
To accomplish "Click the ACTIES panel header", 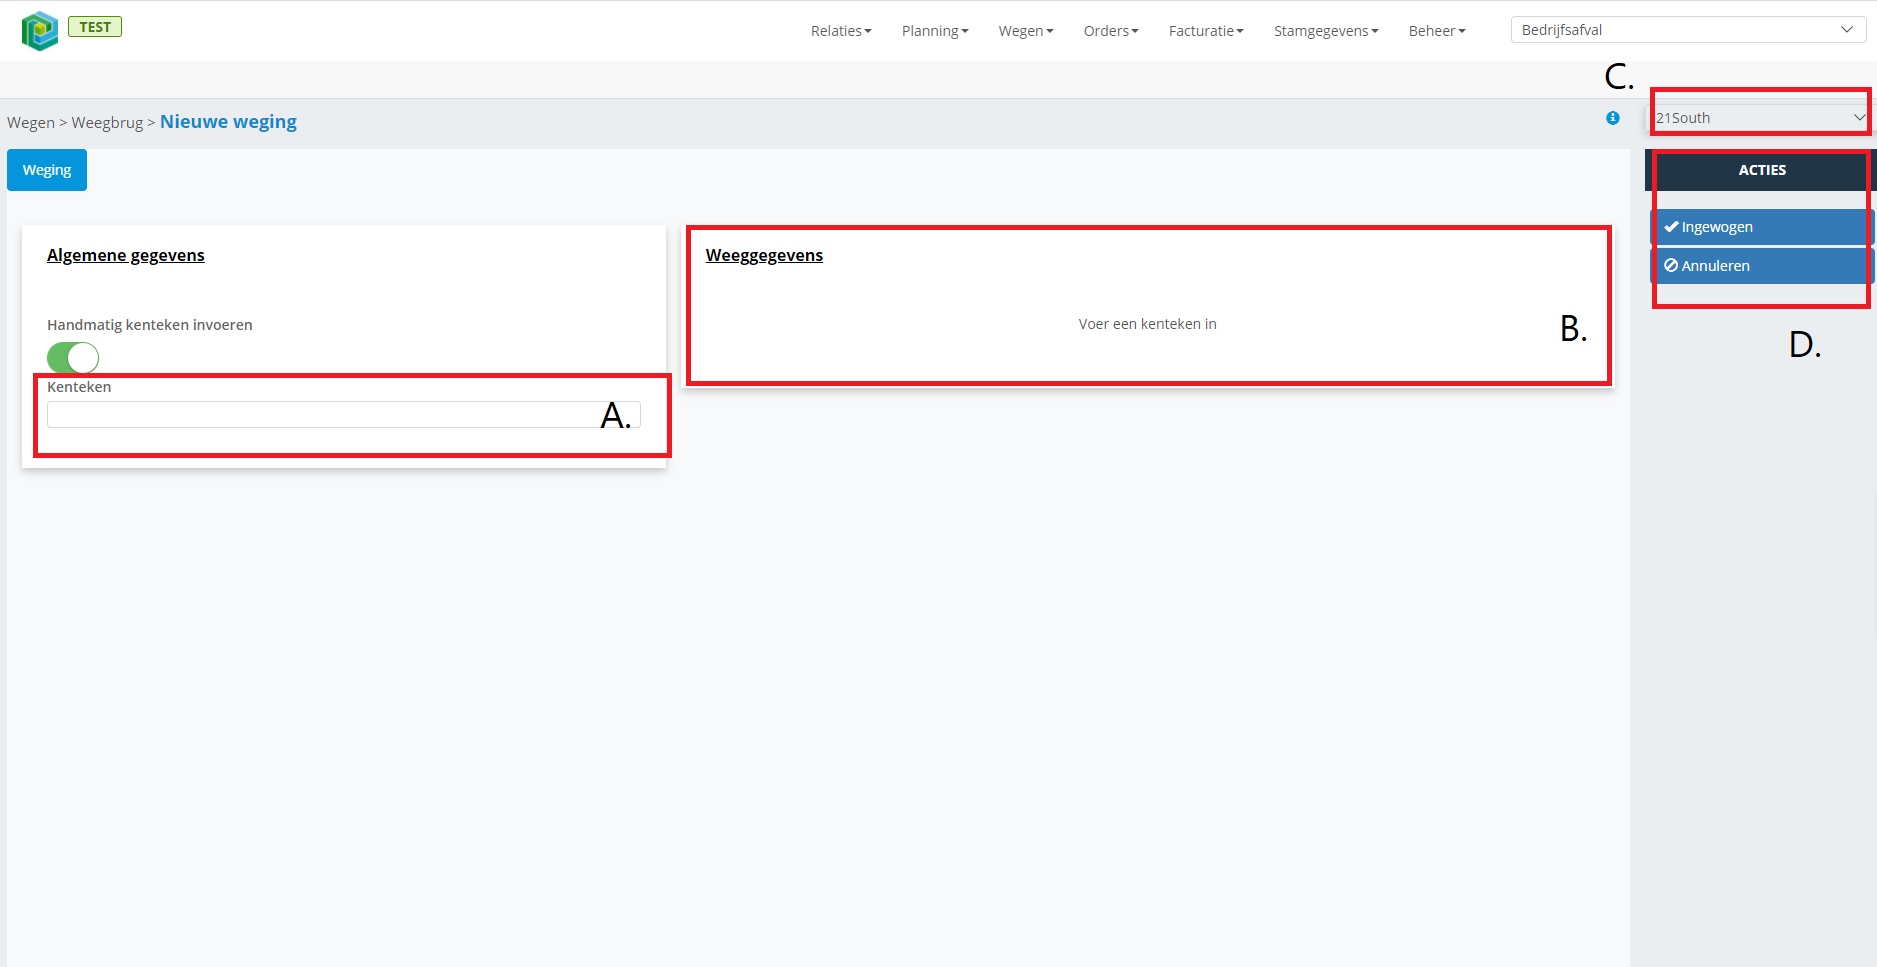I will [1761, 170].
